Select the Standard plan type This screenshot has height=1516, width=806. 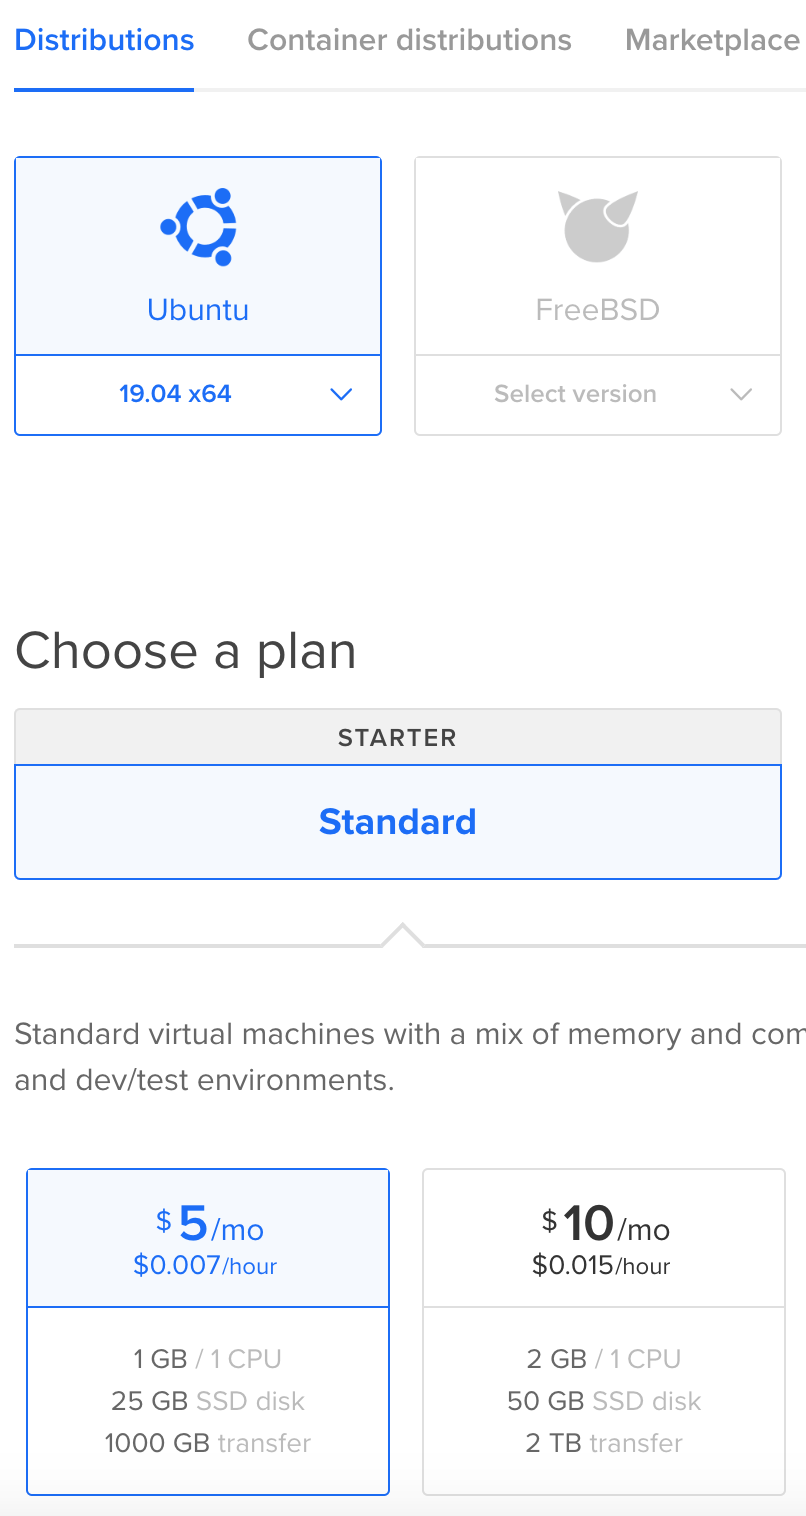coord(398,822)
